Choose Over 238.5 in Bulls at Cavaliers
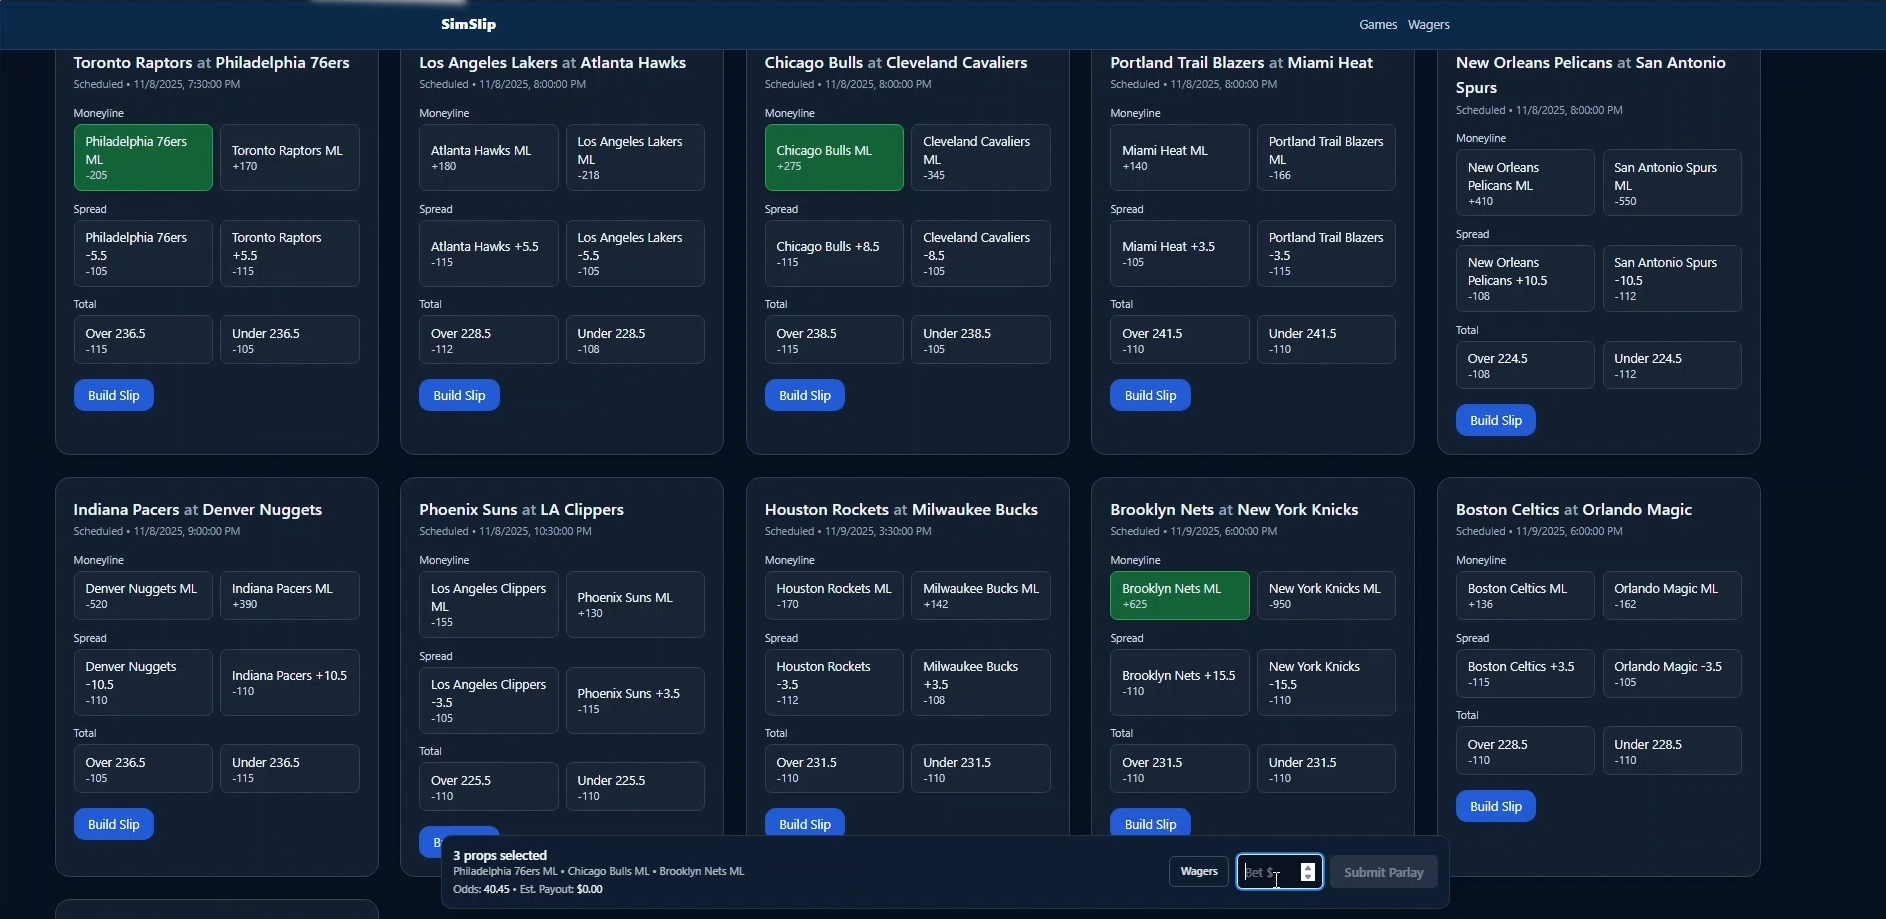The width and height of the screenshot is (1886, 919). click(833, 340)
